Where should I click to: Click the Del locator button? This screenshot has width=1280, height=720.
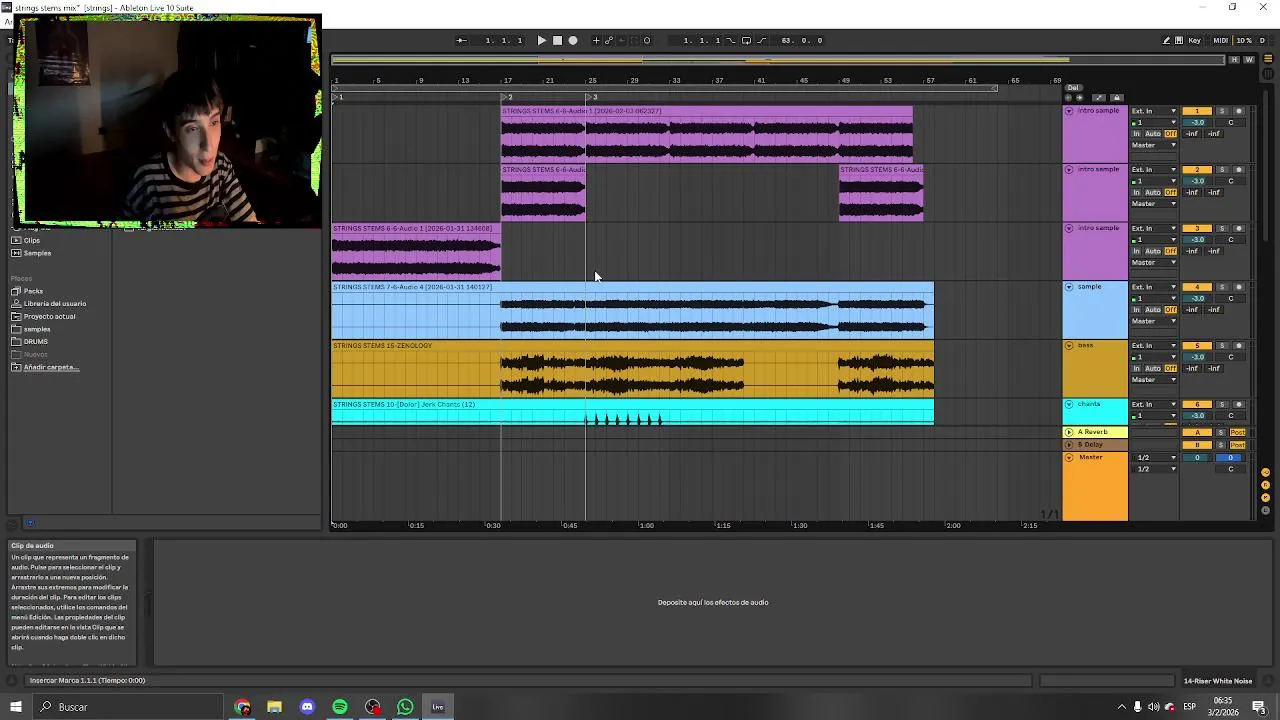[1073, 88]
